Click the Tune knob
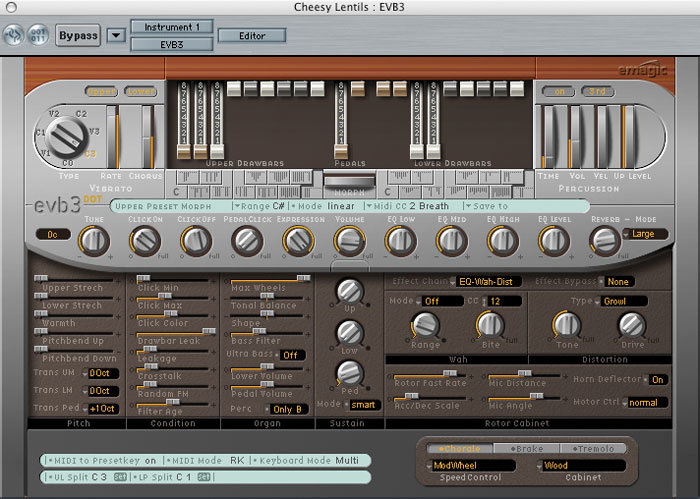 pyautogui.click(x=94, y=241)
